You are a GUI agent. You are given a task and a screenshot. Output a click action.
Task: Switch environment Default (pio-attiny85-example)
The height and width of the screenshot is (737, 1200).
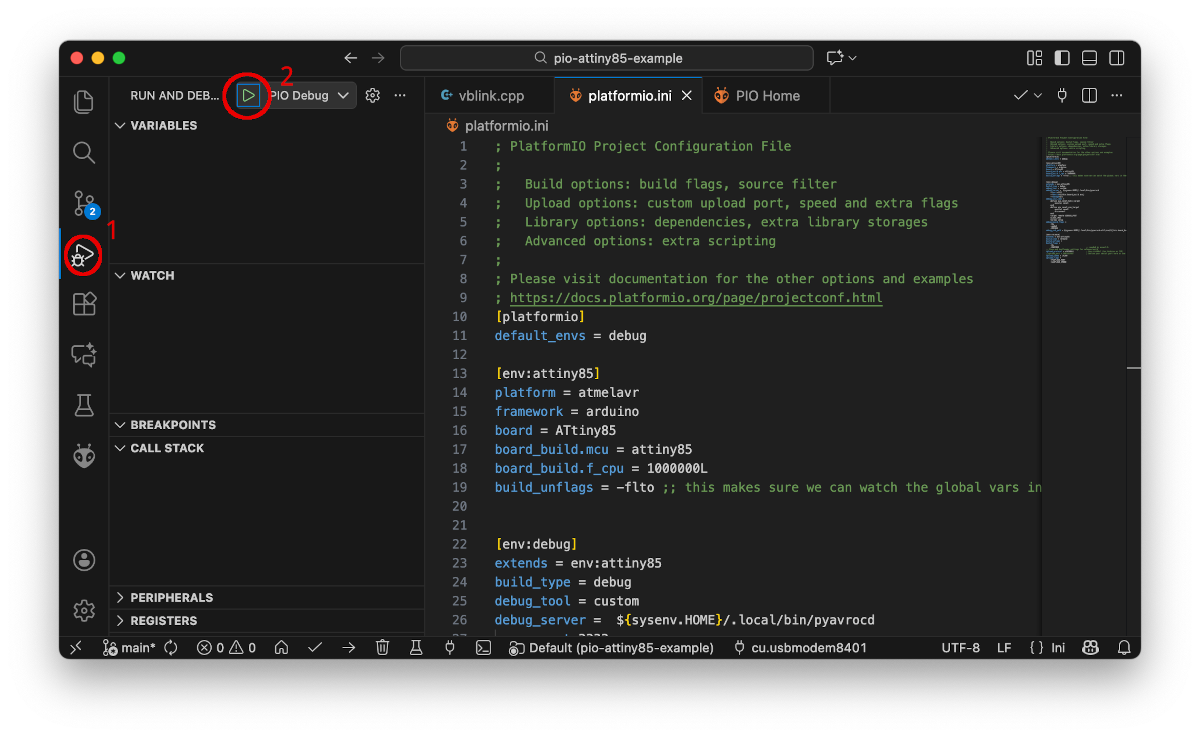coord(611,648)
